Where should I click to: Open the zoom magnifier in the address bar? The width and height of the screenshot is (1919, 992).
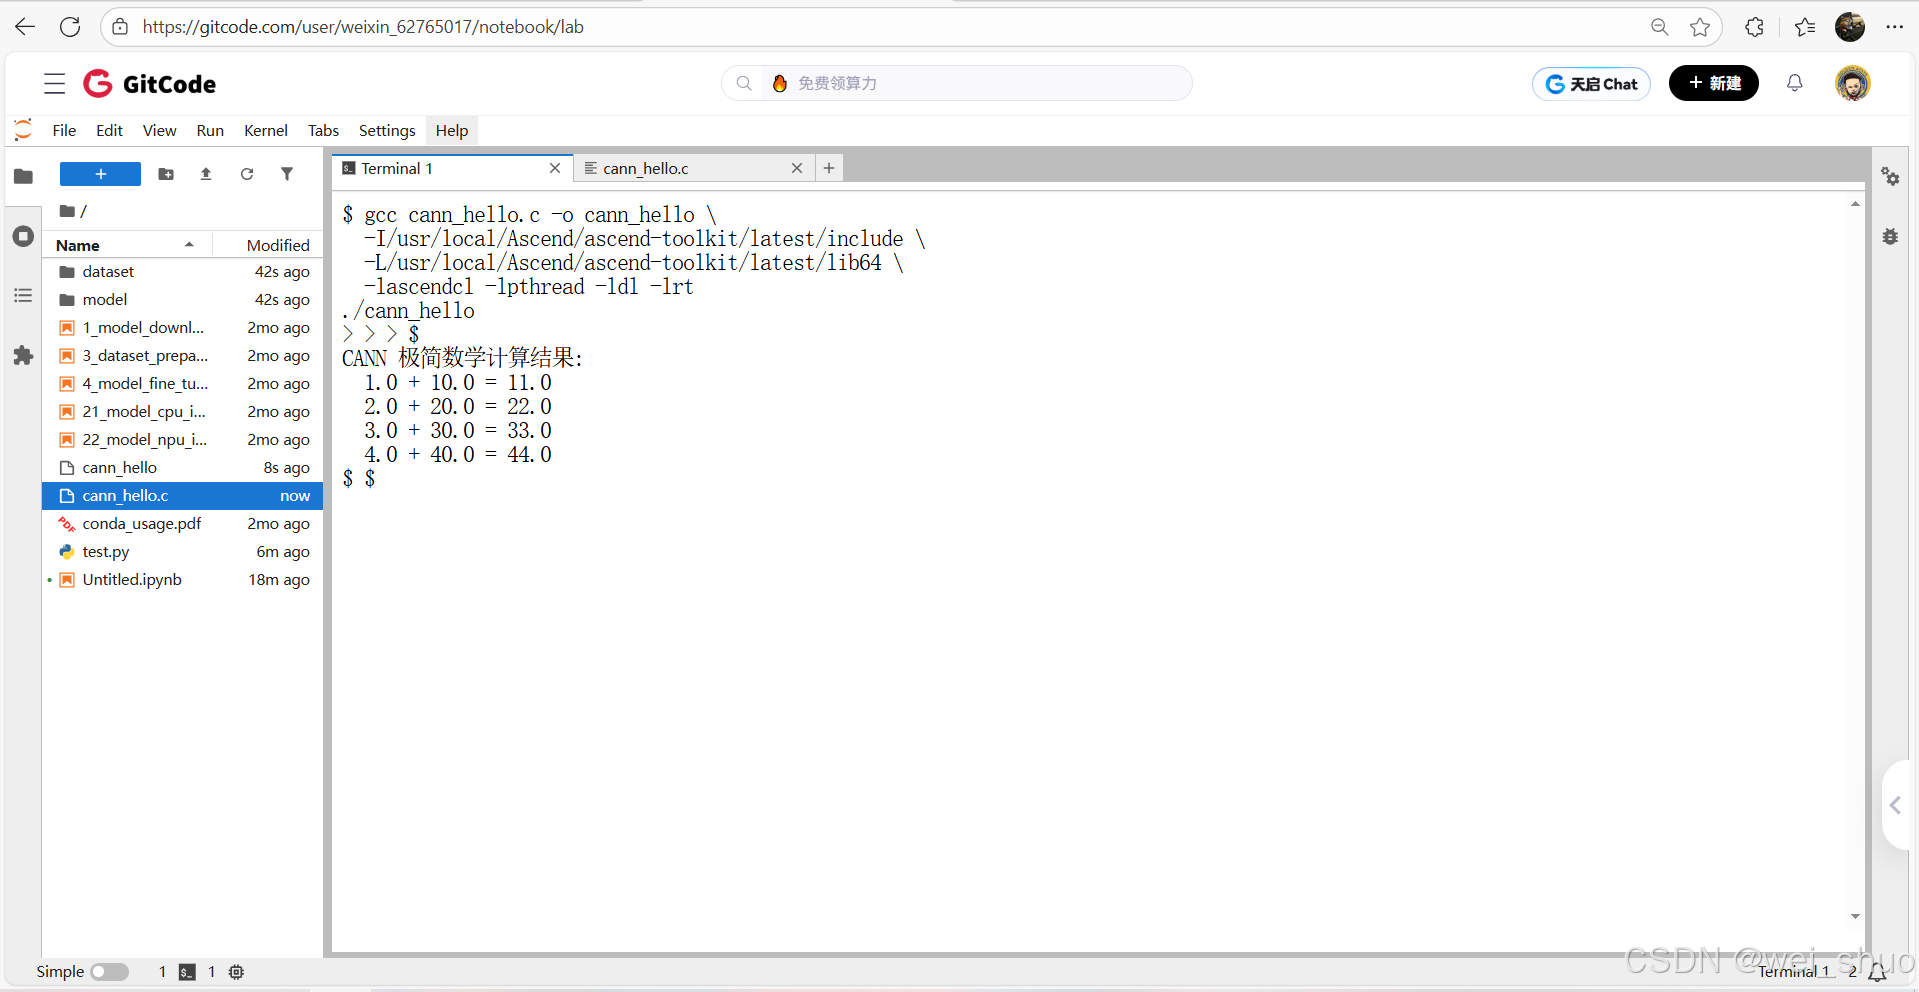point(1660,27)
